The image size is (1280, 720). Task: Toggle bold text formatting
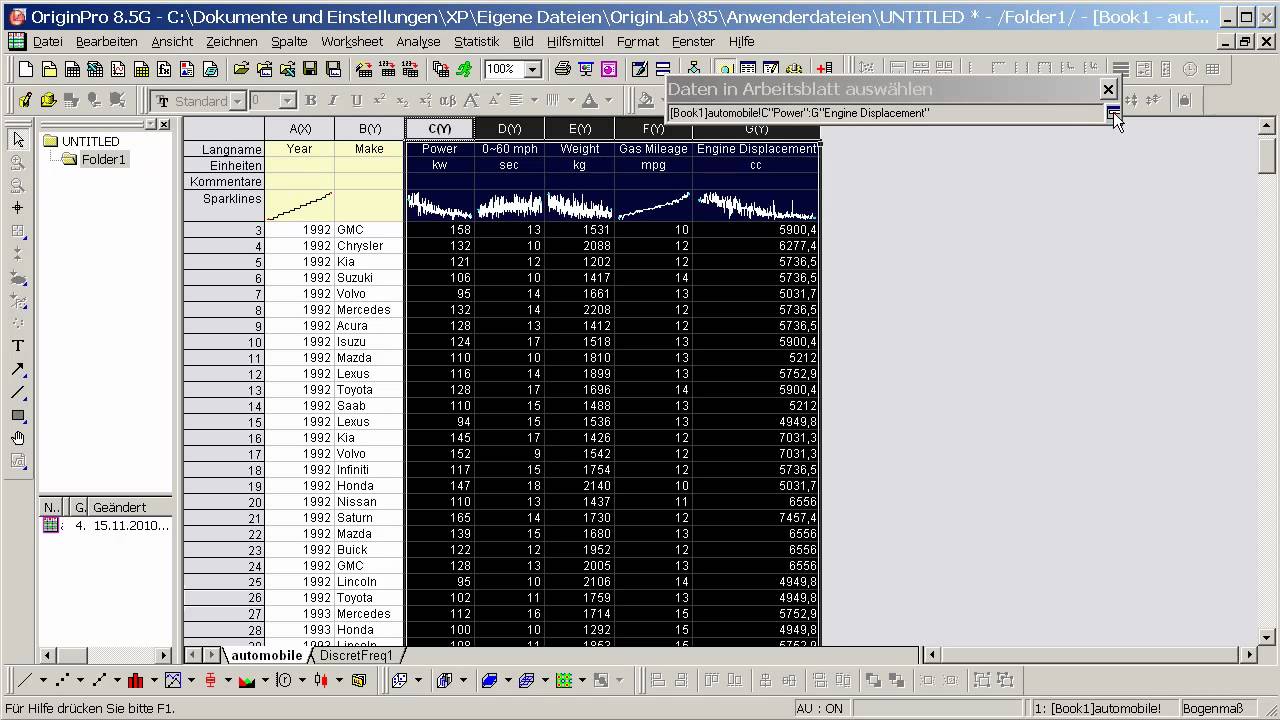pos(310,100)
